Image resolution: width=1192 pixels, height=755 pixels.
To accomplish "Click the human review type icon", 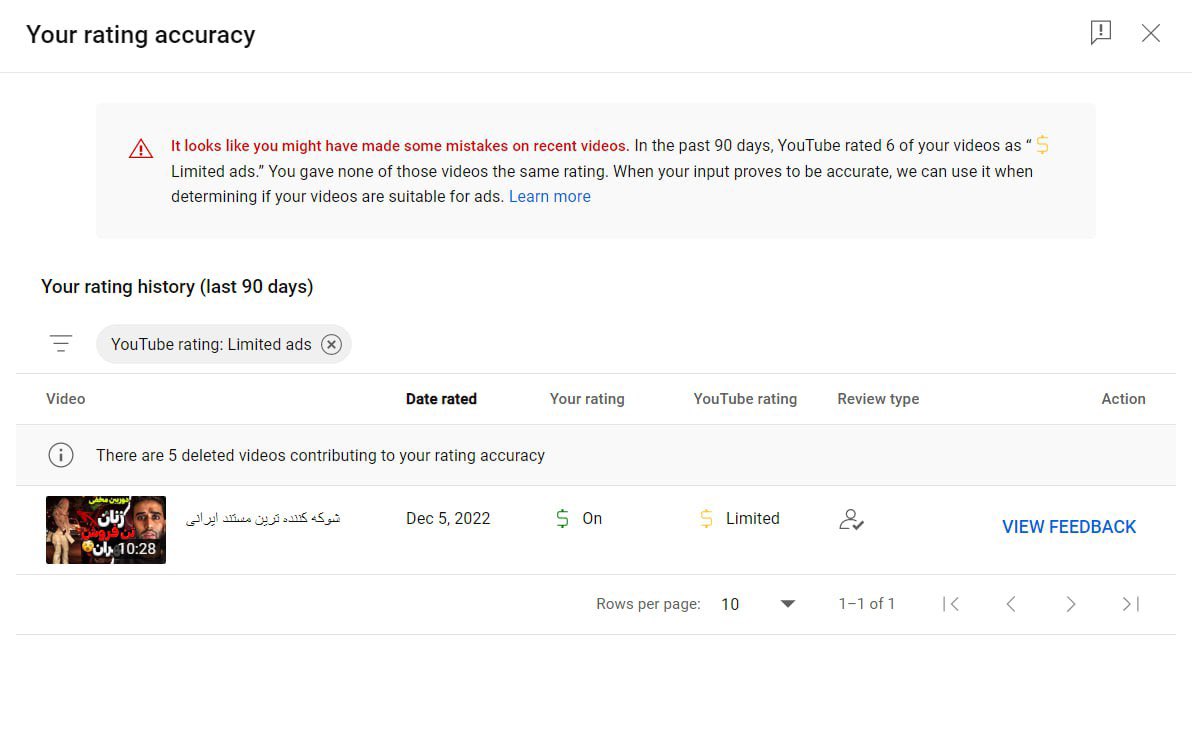I will [851, 519].
